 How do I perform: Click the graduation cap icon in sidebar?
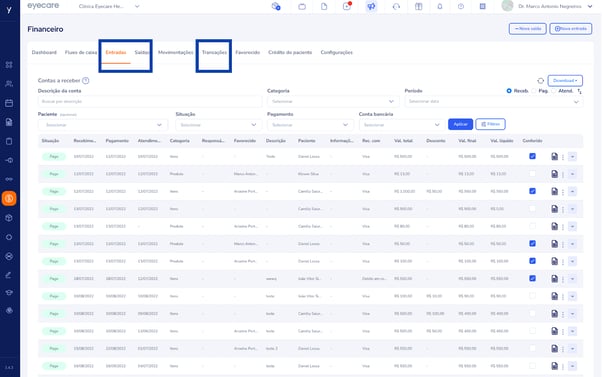9,293
